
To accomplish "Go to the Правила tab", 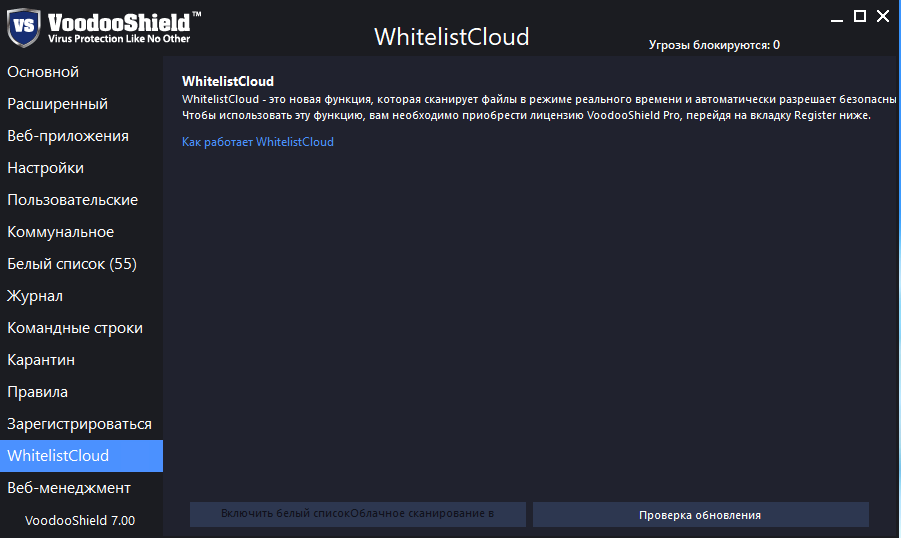I will click(81, 392).
